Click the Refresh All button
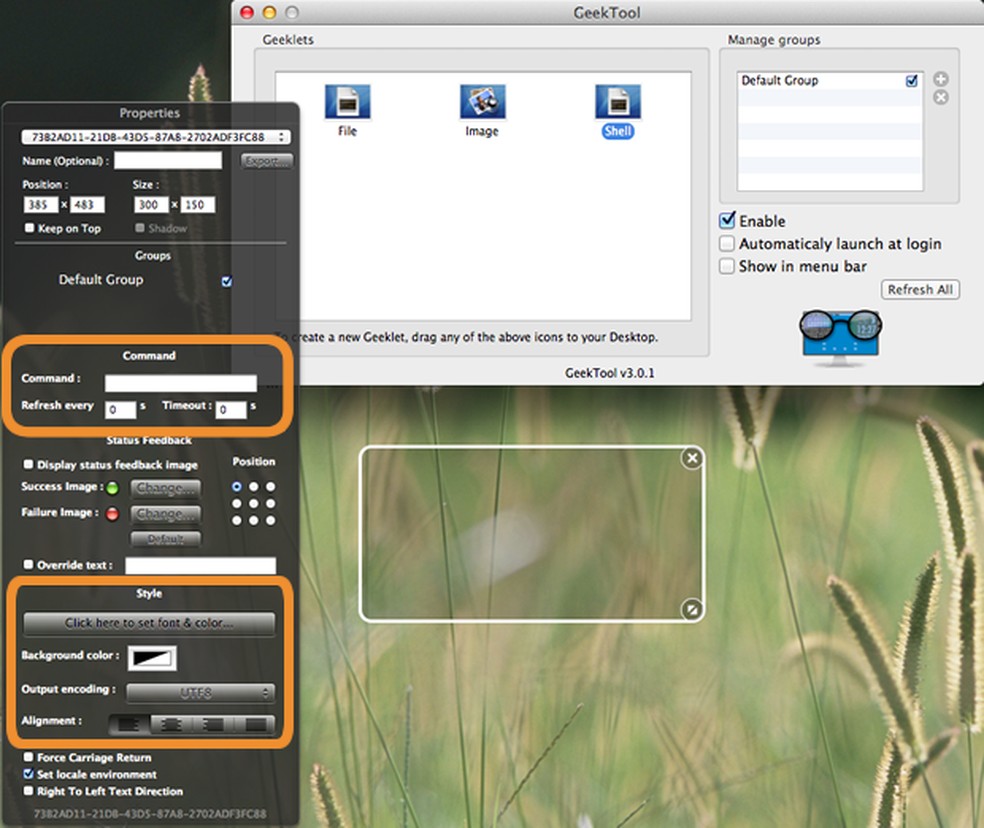This screenshot has height=828, width=984. coord(920,289)
